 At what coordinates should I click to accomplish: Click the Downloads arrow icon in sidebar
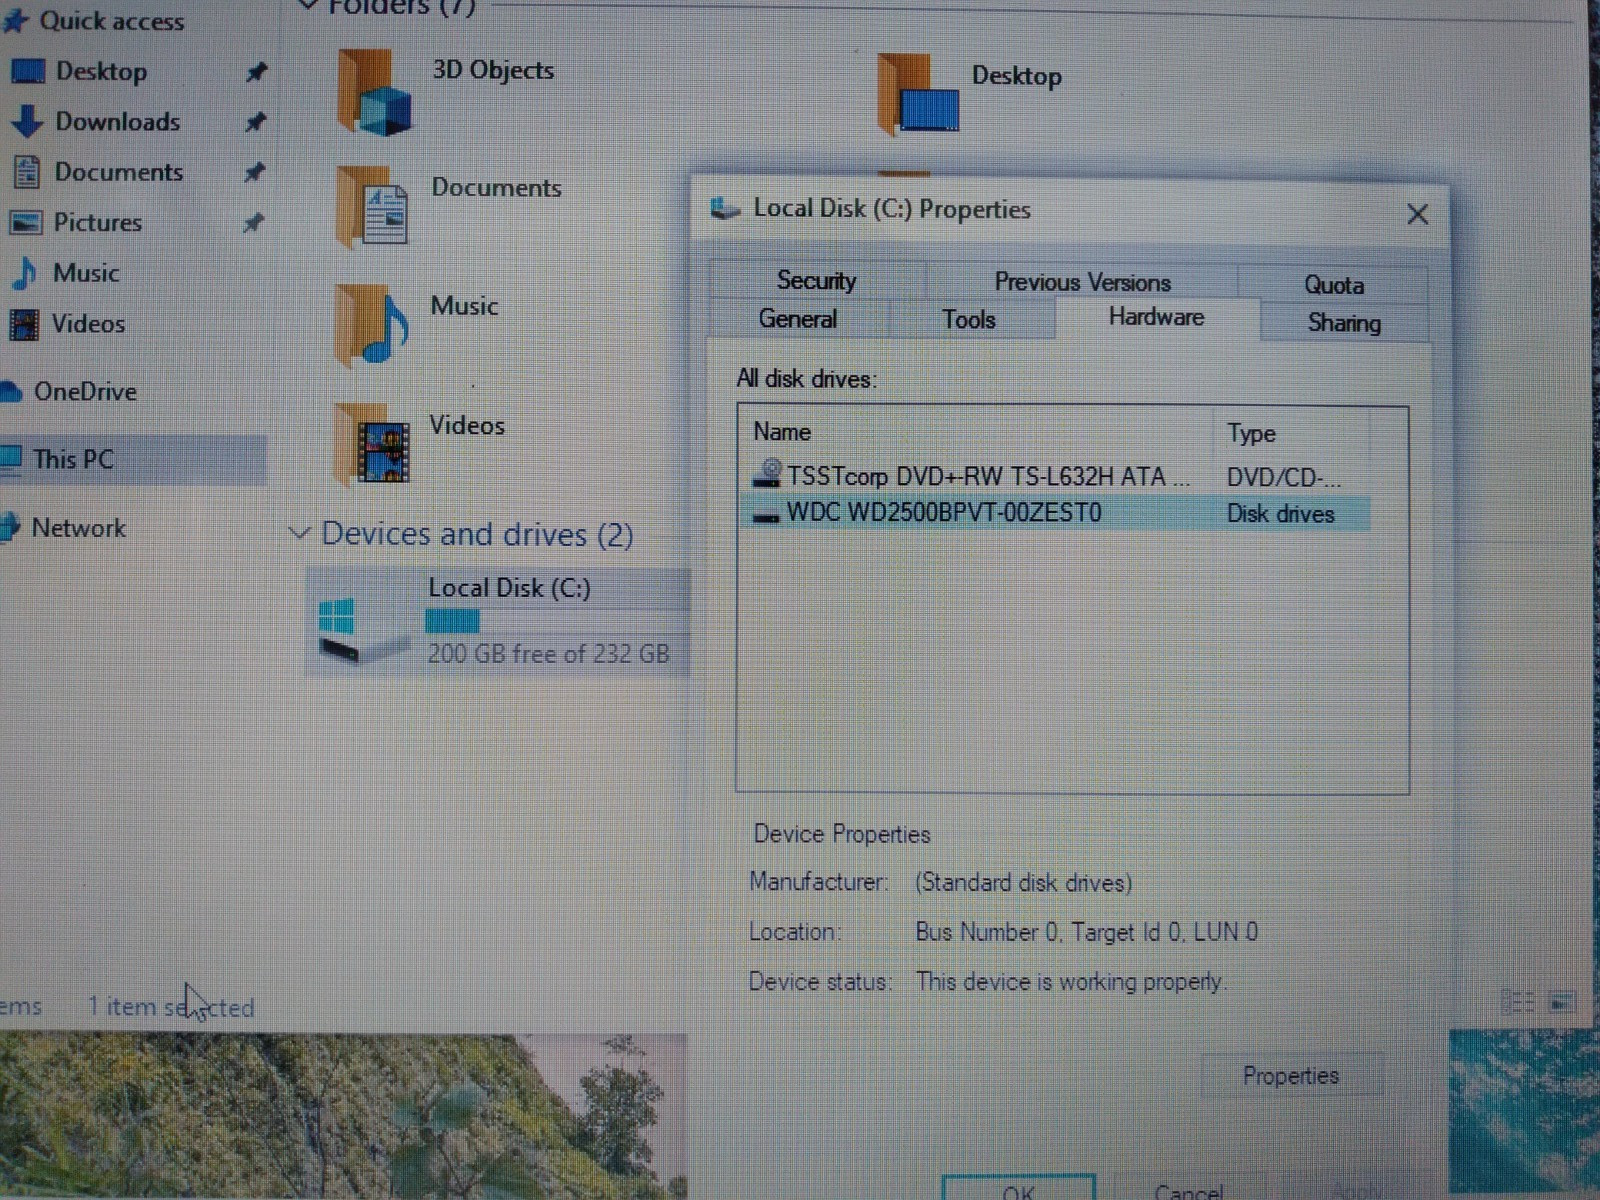coord(27,121)
